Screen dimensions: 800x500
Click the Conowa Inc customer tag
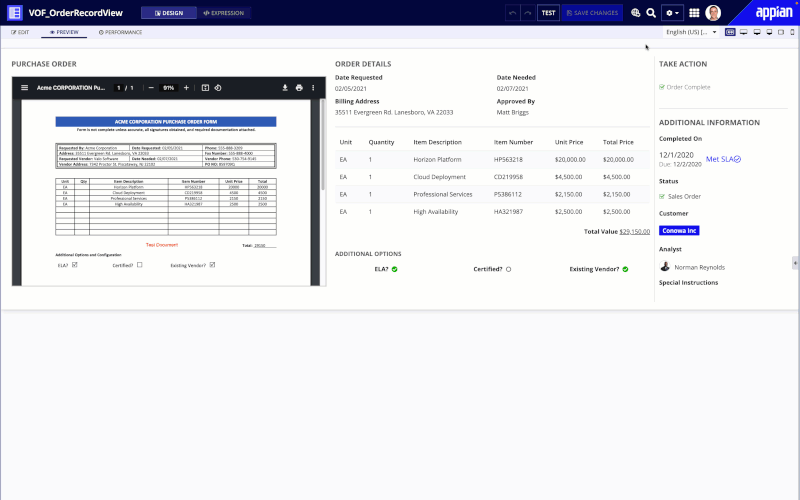tap(679, 231)
